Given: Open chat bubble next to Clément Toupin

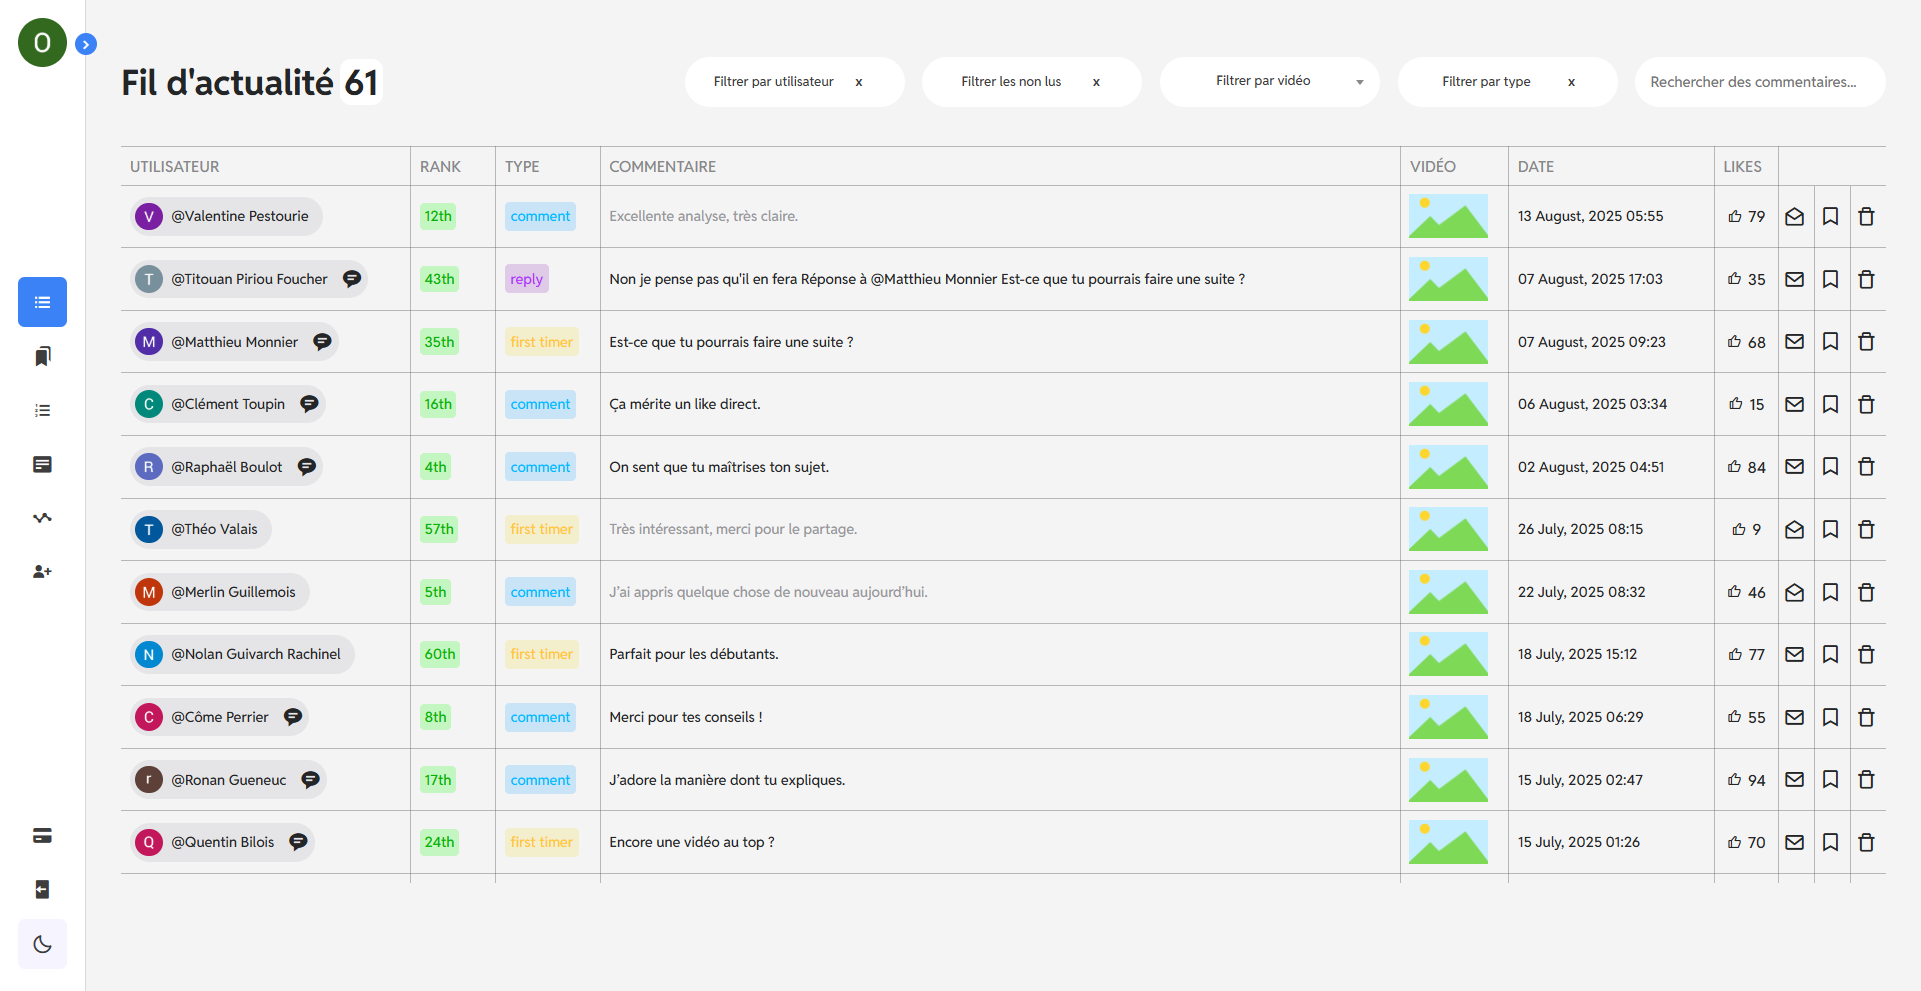Looking at the screenshot, I should click(x=309, y=404).
